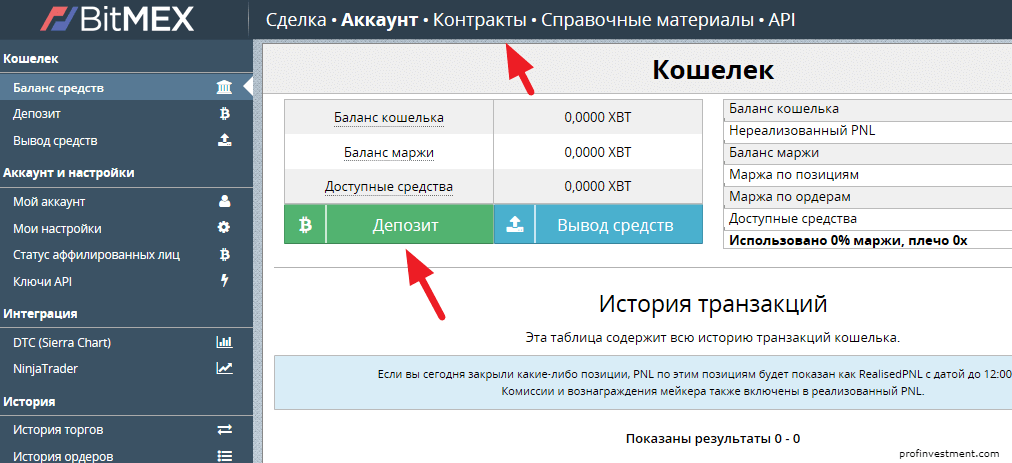1012x463 pixels.
Task: Click the line chart icon beside NinjaTrader
Action: click(x=224, y=368)
